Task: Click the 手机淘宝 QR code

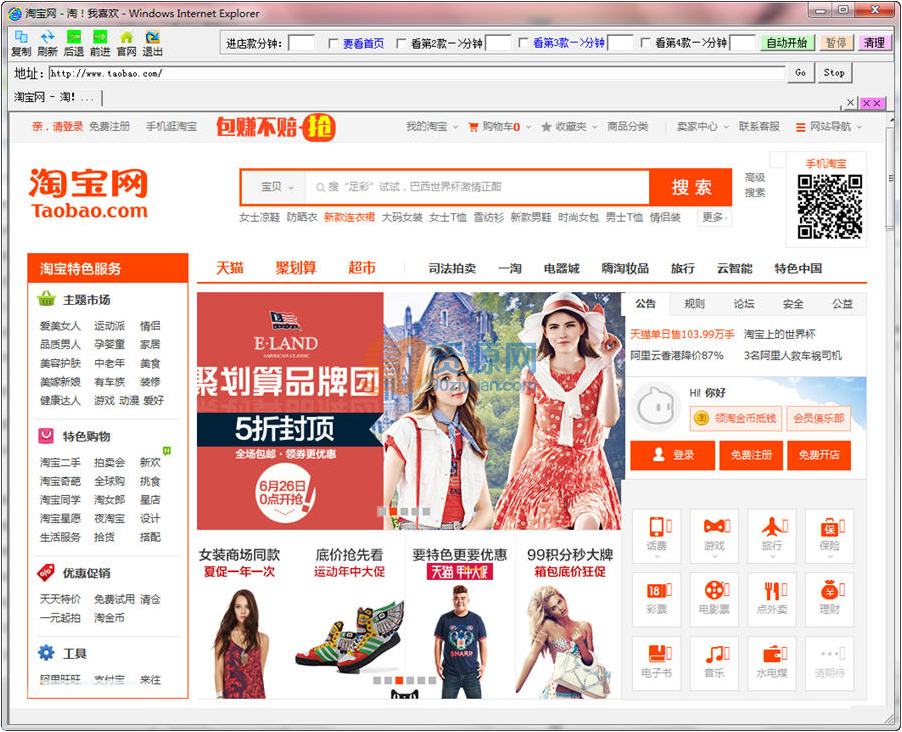Action: coord(830,207)
